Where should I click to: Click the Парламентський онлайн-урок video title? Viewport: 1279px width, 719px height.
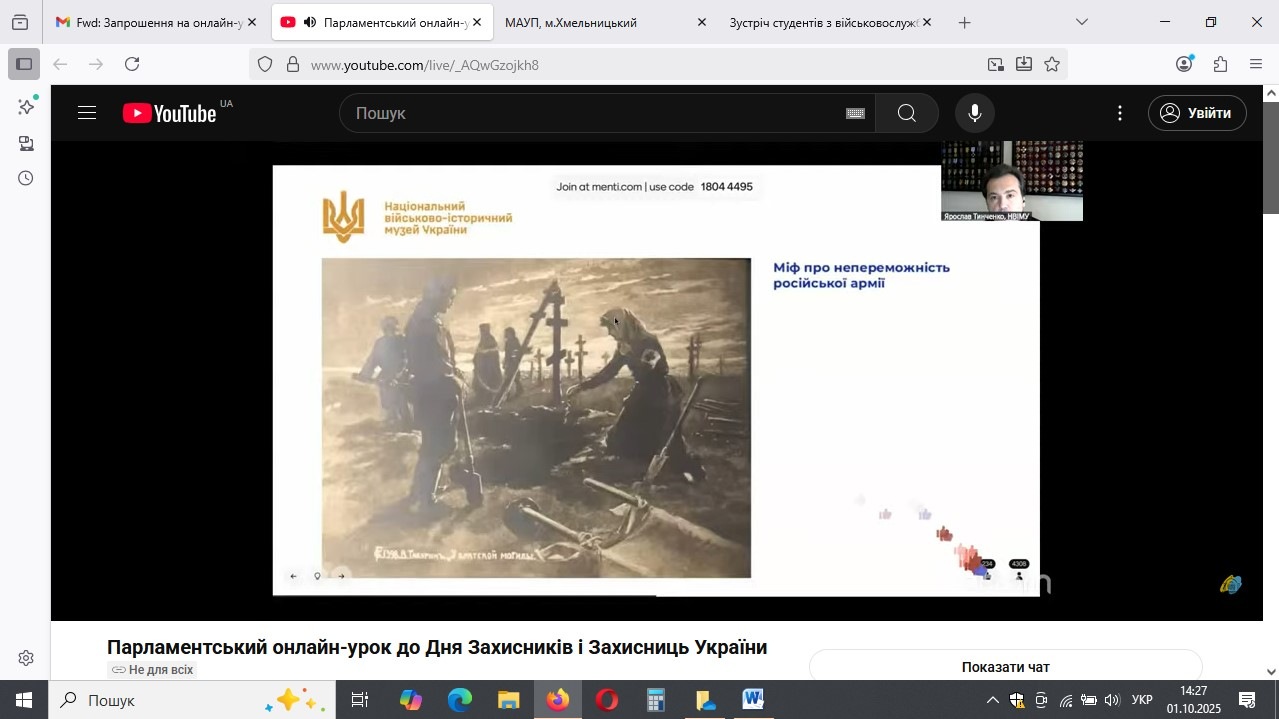(x=437, y=647)
